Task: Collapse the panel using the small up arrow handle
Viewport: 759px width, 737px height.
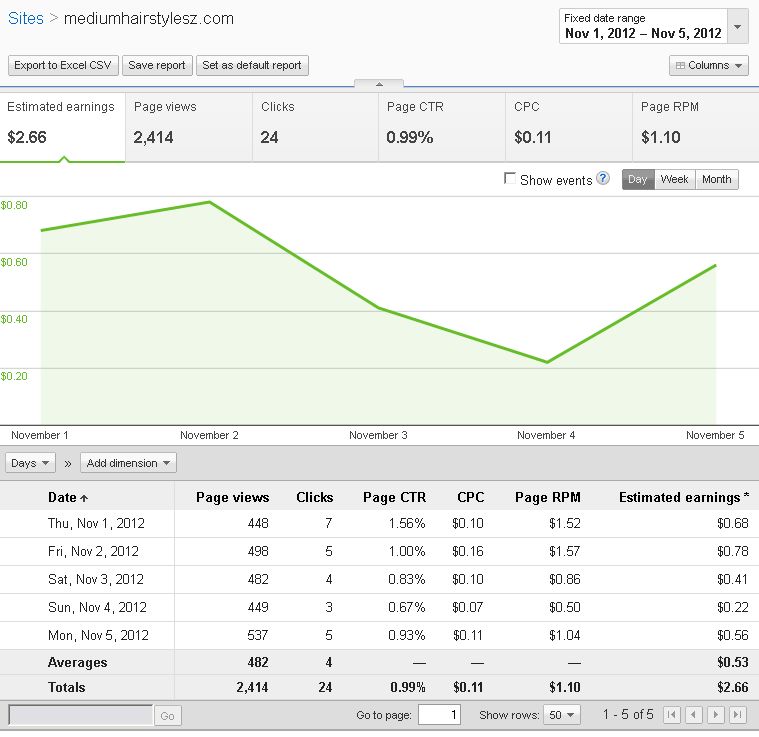Action: point(379,84)
